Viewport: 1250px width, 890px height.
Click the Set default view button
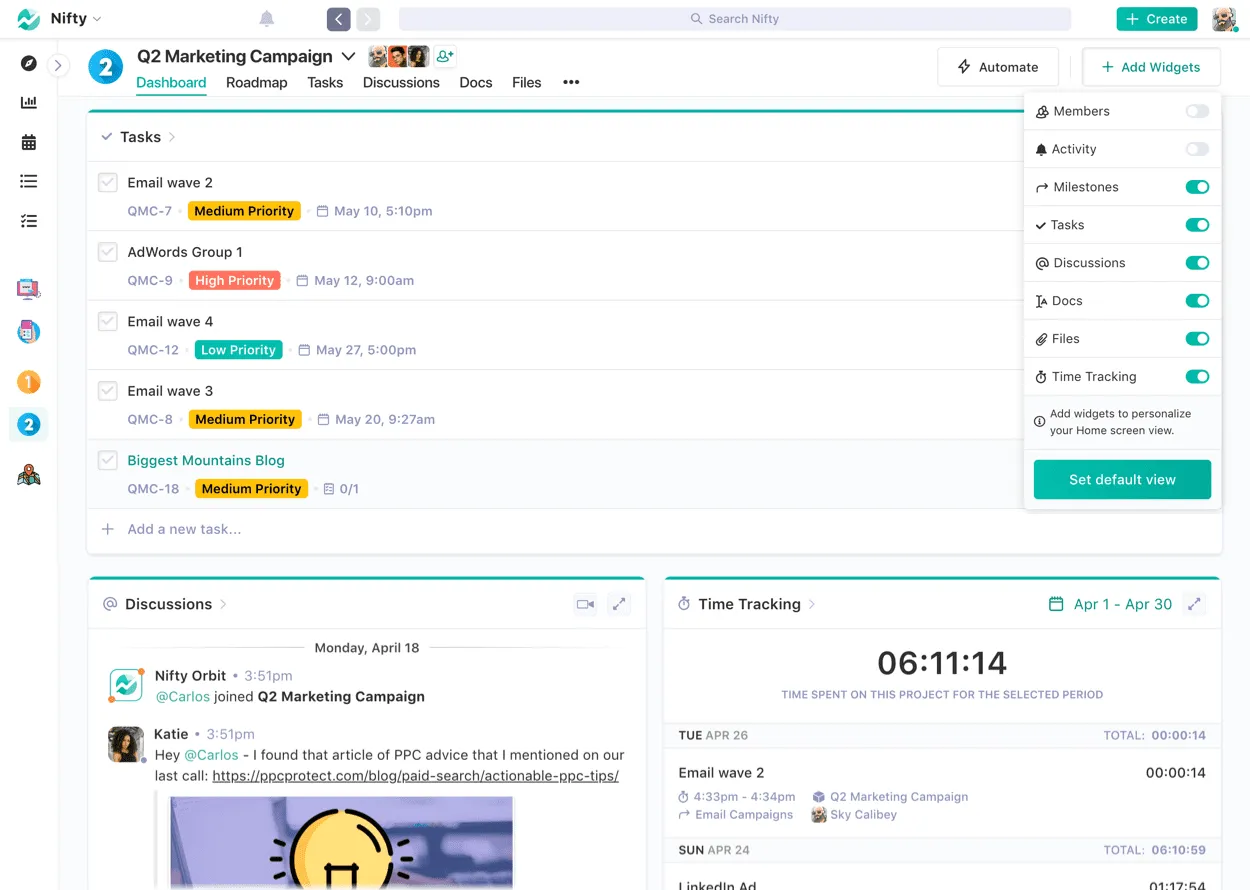(1122, 479)
